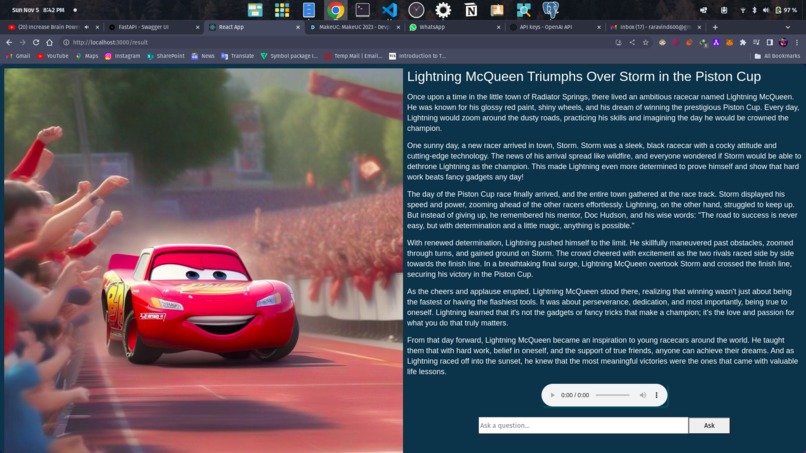Open the Gmail bookmark
This screenshot has width=806, height=453.
click(x=18, y=56)
